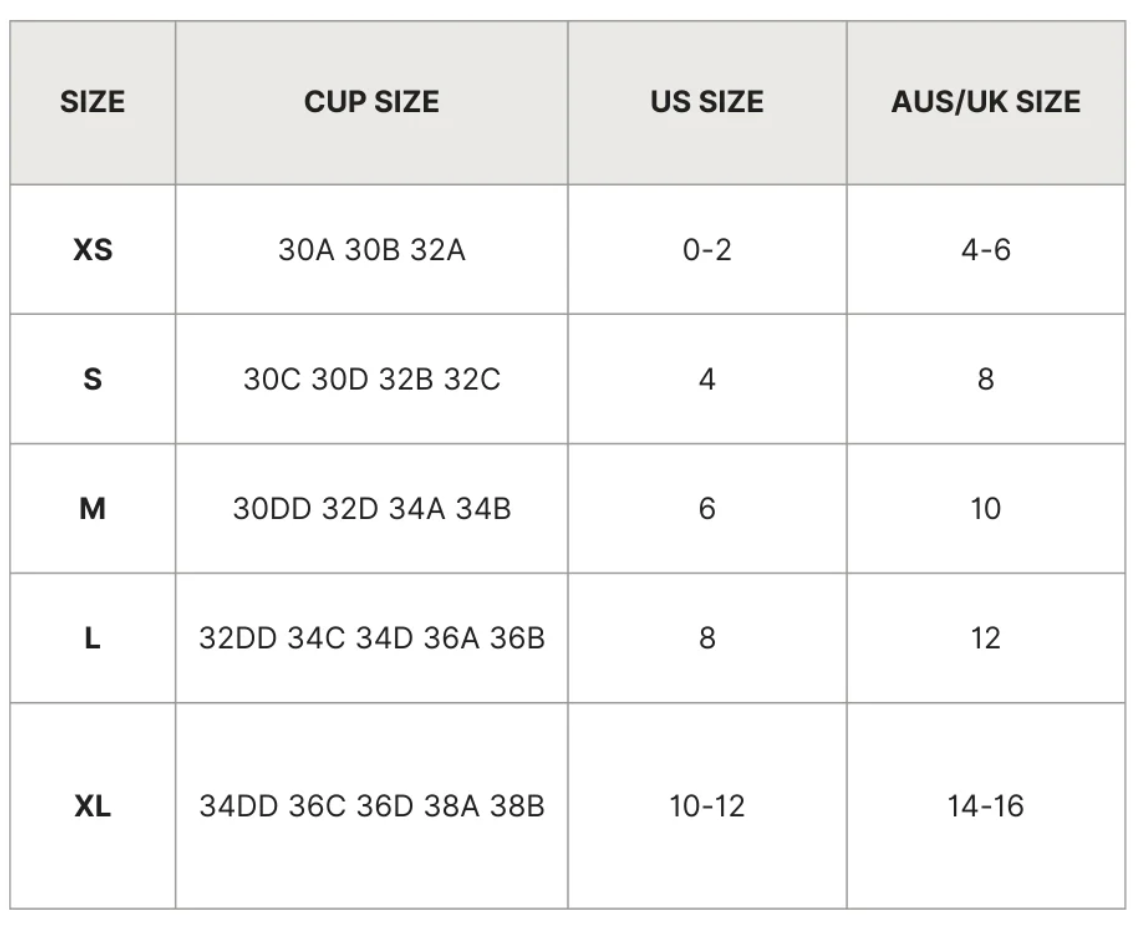Click cup sizes 30A 30B 32A
Image resolution: width=1138 pixels, height=928 pixels.
371,249
